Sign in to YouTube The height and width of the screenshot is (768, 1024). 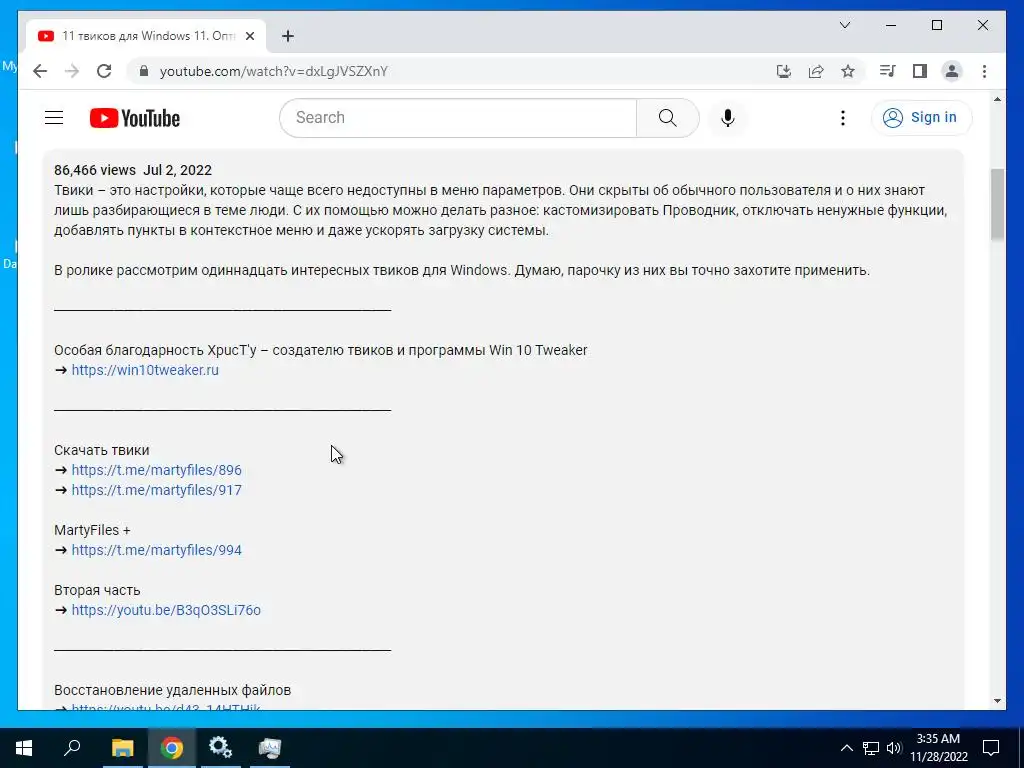click(921, 118)
